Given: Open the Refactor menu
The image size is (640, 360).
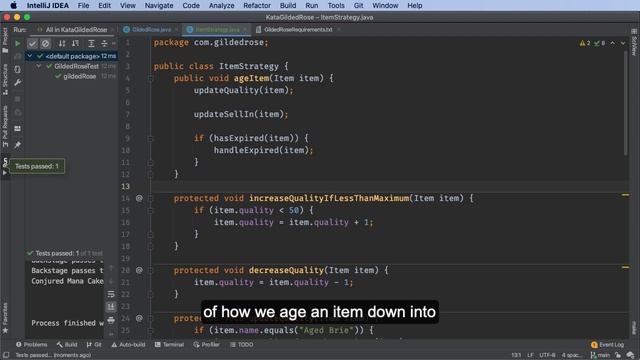Looking at the screenshot, I should 257,5.
